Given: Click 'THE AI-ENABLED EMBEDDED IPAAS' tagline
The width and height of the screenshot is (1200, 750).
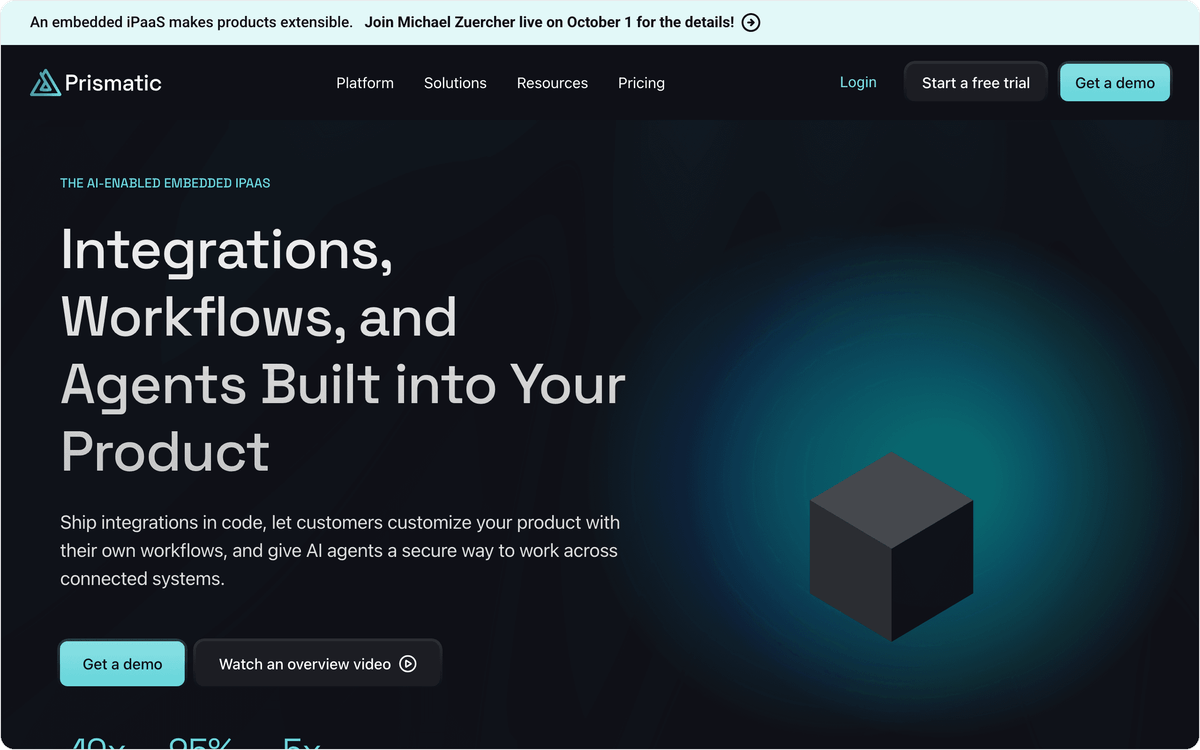Looking at the screenshot, I should (x=165, y=183).
